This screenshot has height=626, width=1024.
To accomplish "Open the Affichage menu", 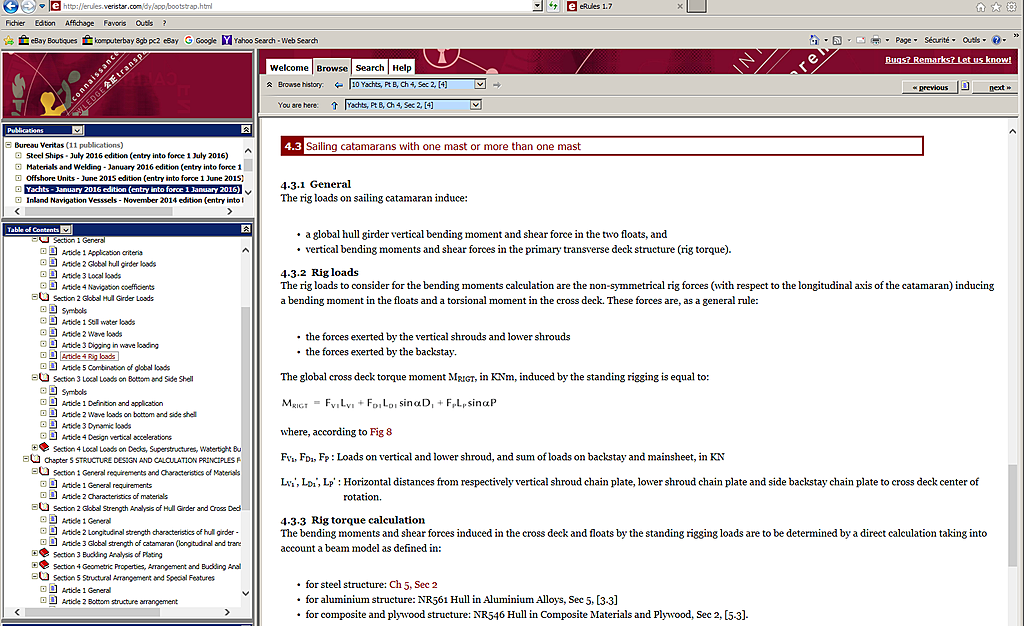I will (80, 23).
